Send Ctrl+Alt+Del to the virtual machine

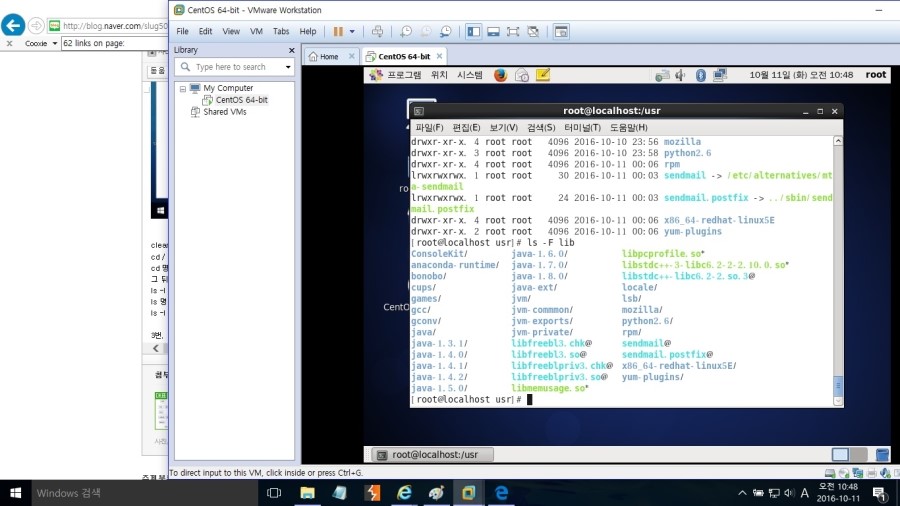(377, 32)
